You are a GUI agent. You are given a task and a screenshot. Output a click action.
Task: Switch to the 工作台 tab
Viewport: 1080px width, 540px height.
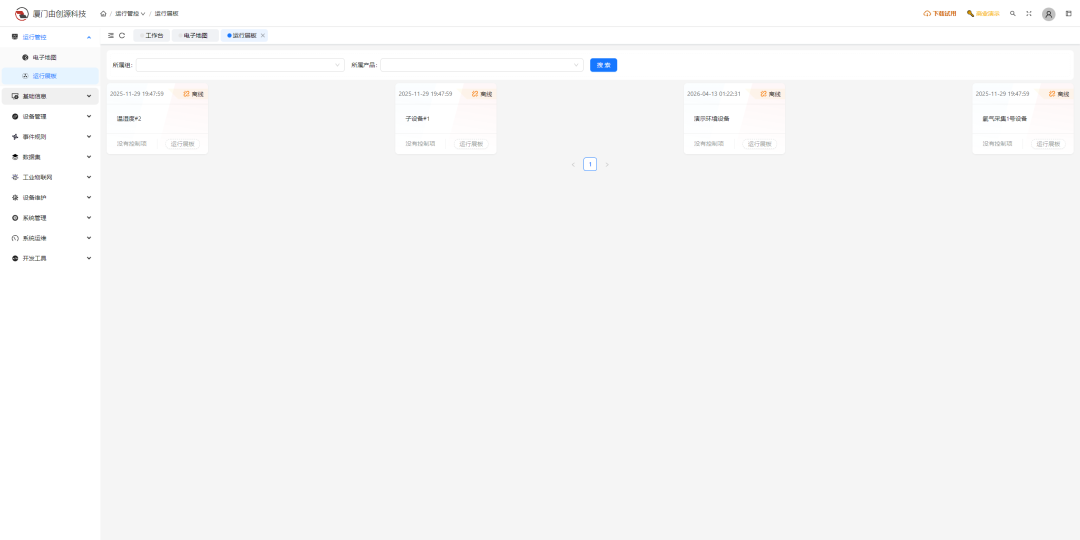(x=153, y=35)
